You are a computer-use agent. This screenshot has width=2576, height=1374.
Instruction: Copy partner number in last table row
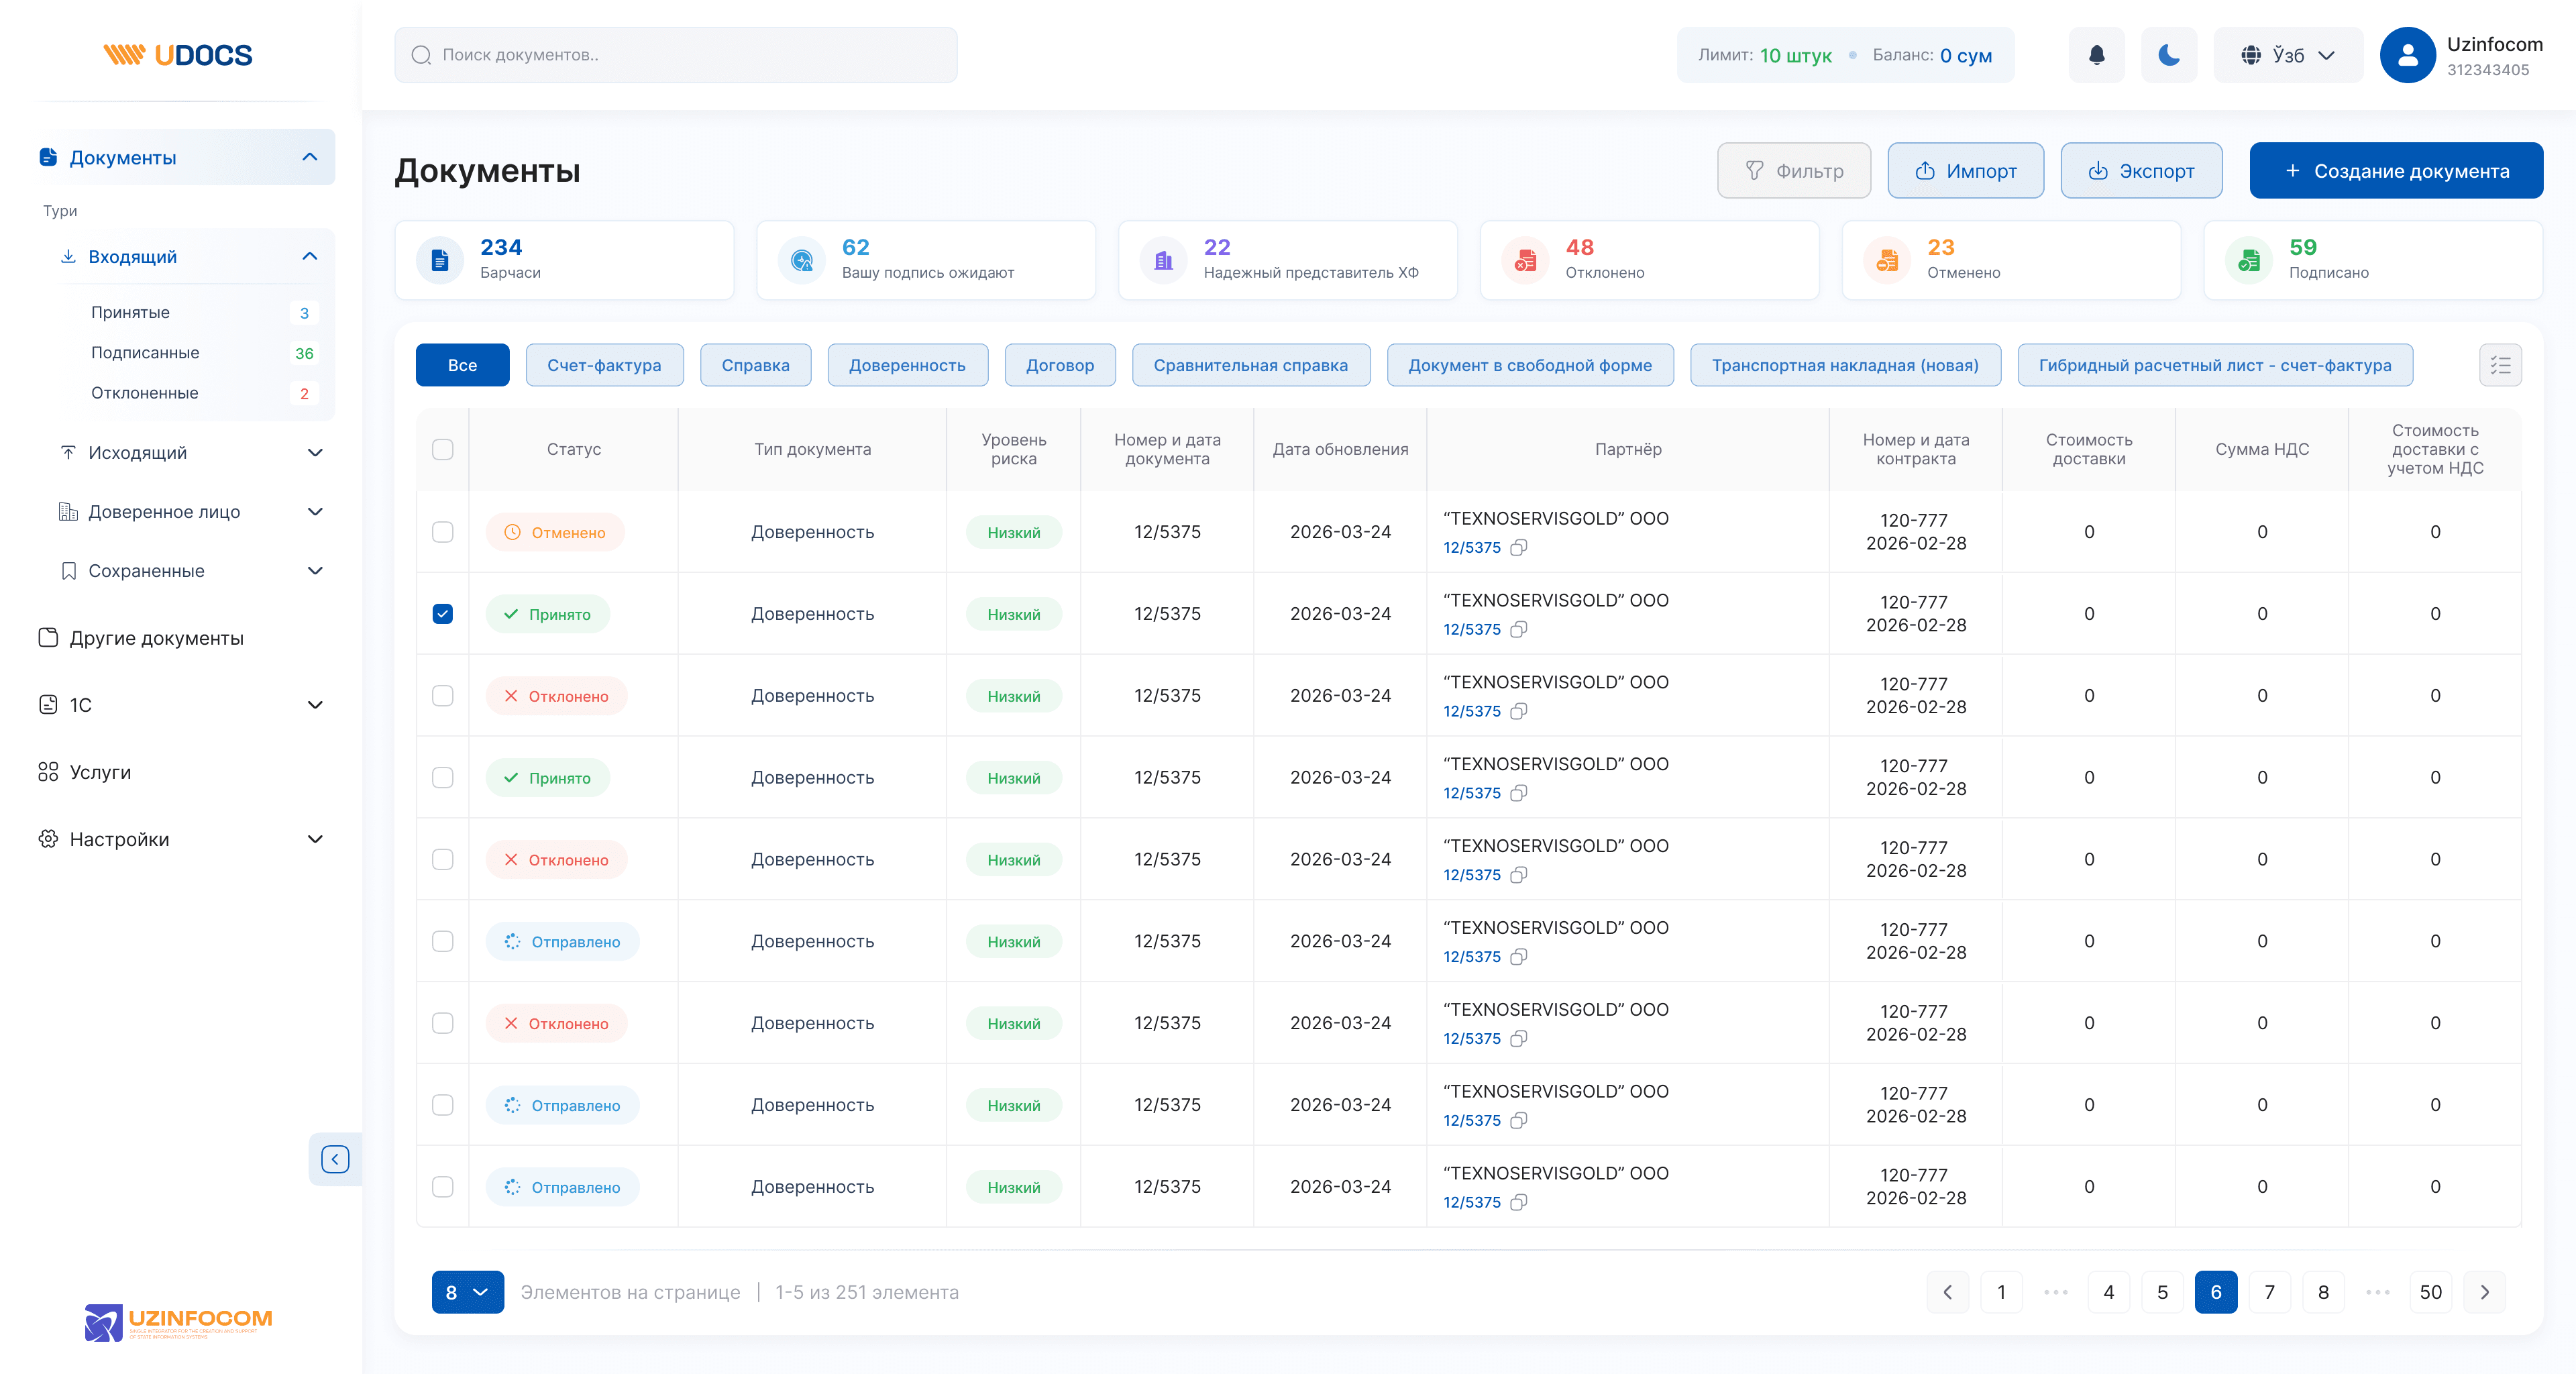1518,1202
